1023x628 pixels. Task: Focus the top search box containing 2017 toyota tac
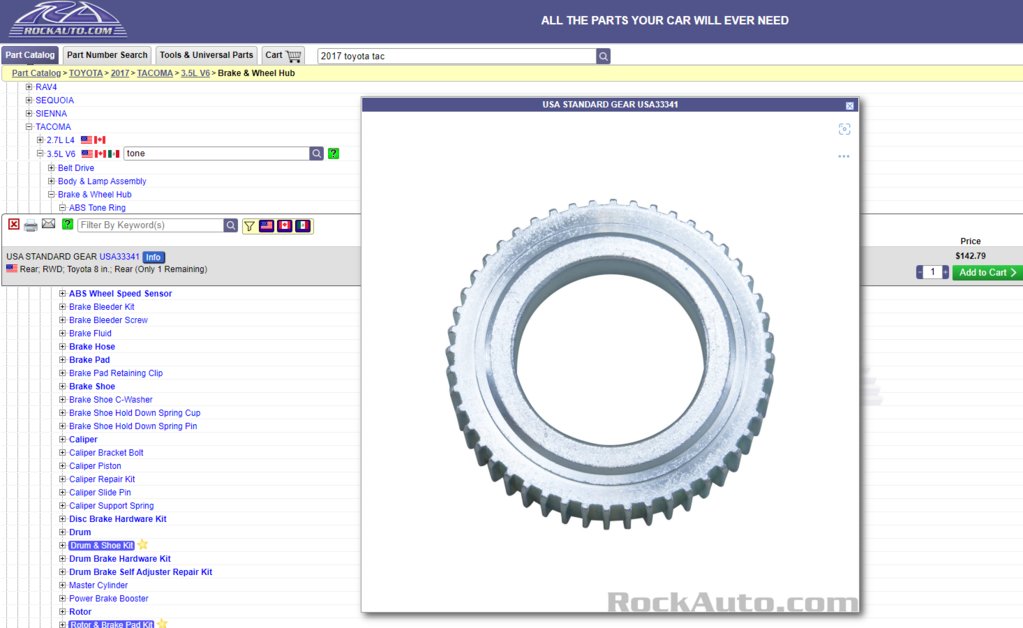point(457,56)
